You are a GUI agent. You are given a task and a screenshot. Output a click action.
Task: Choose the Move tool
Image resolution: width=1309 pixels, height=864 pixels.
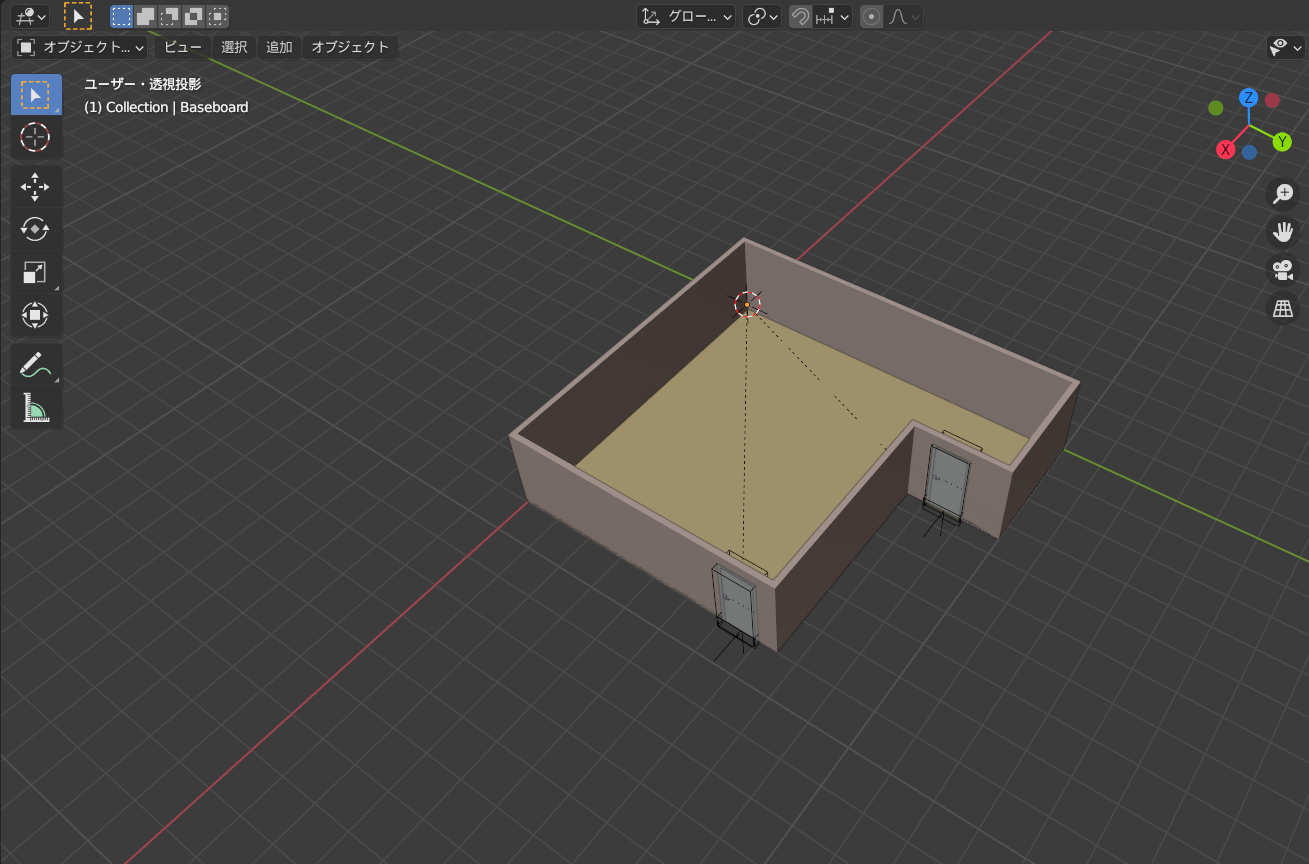pyautogui.click(x=36, y=187)
